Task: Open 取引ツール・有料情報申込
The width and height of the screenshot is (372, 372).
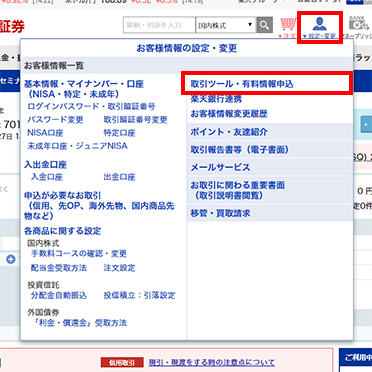Action: click(242, 84)
